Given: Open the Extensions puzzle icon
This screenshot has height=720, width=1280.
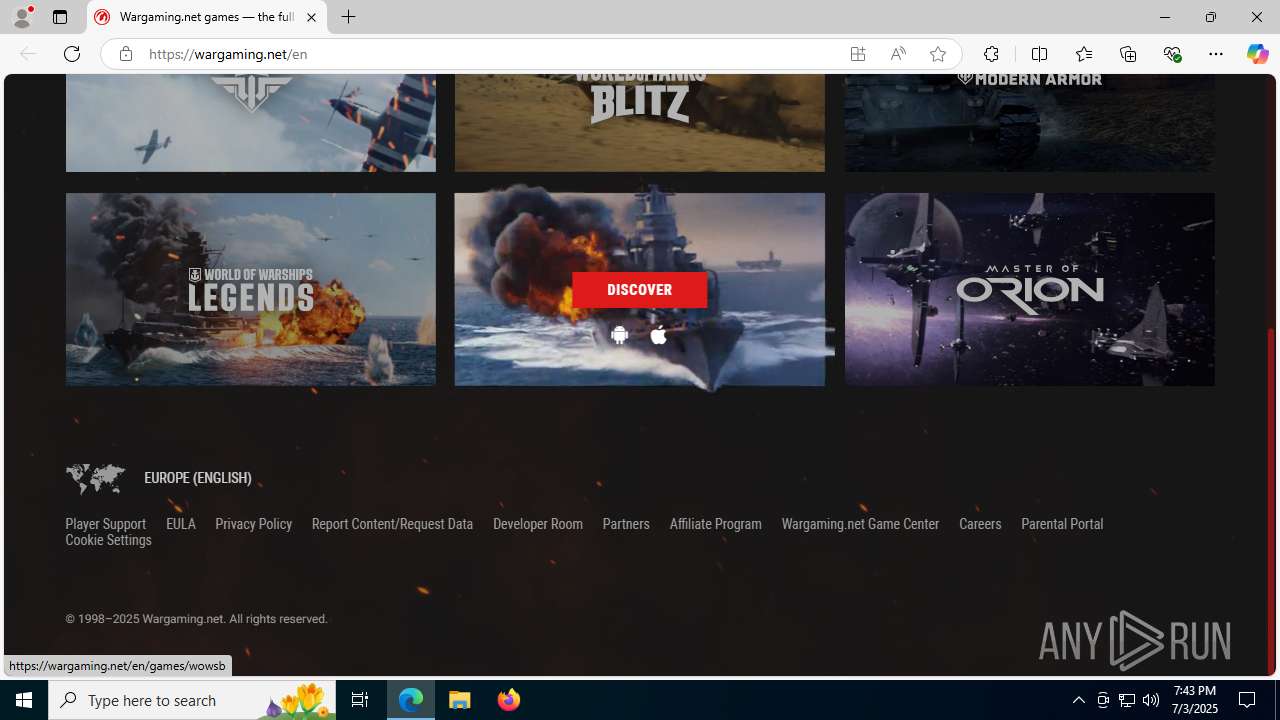Looking at the screenshot, I should 991,54.
